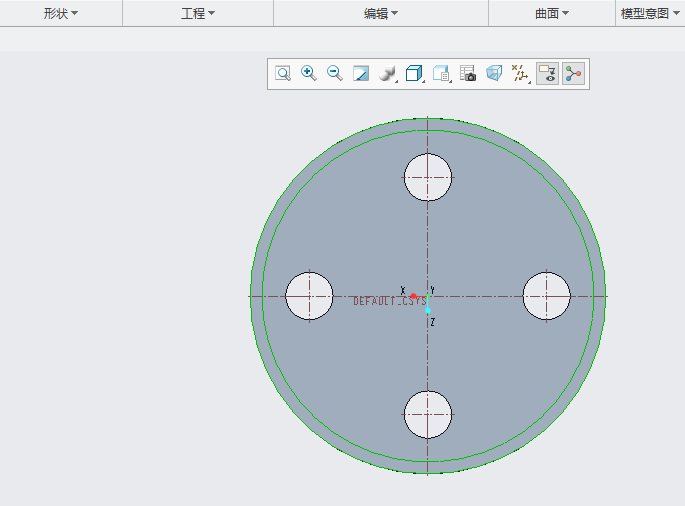Open the View Manager icon
The image size is (685, 506).
pyautogui.click(x=441, y=73)
